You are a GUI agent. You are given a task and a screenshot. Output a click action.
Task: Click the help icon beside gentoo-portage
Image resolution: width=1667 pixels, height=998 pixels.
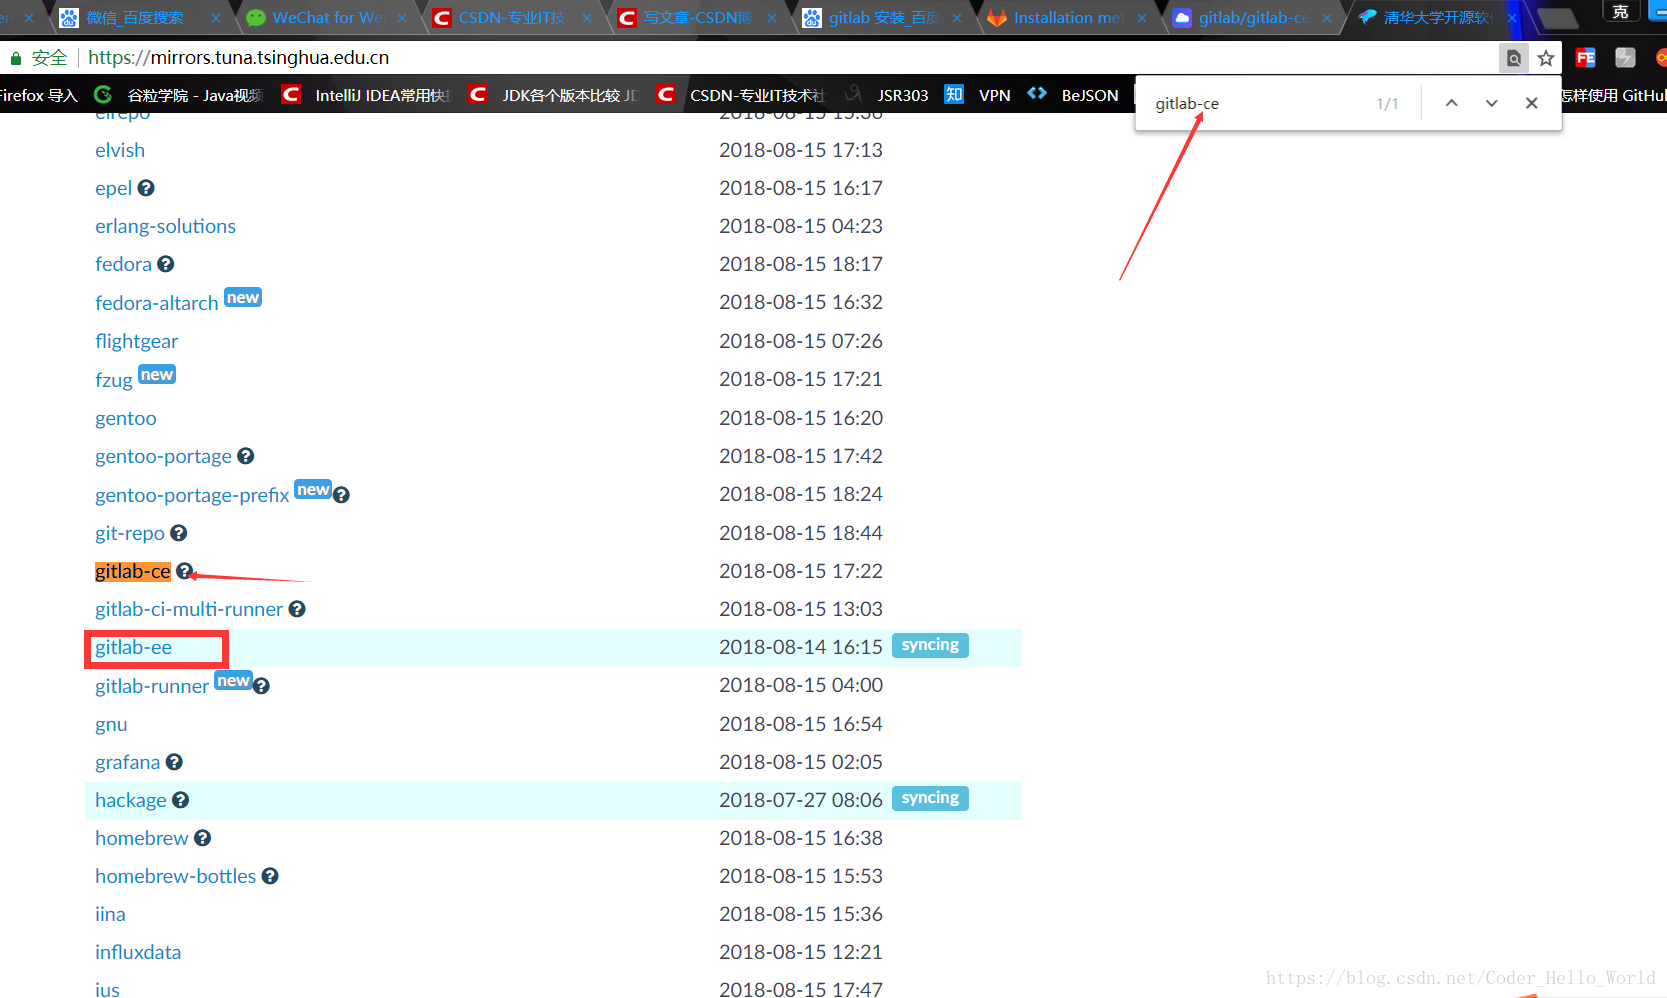246,456
